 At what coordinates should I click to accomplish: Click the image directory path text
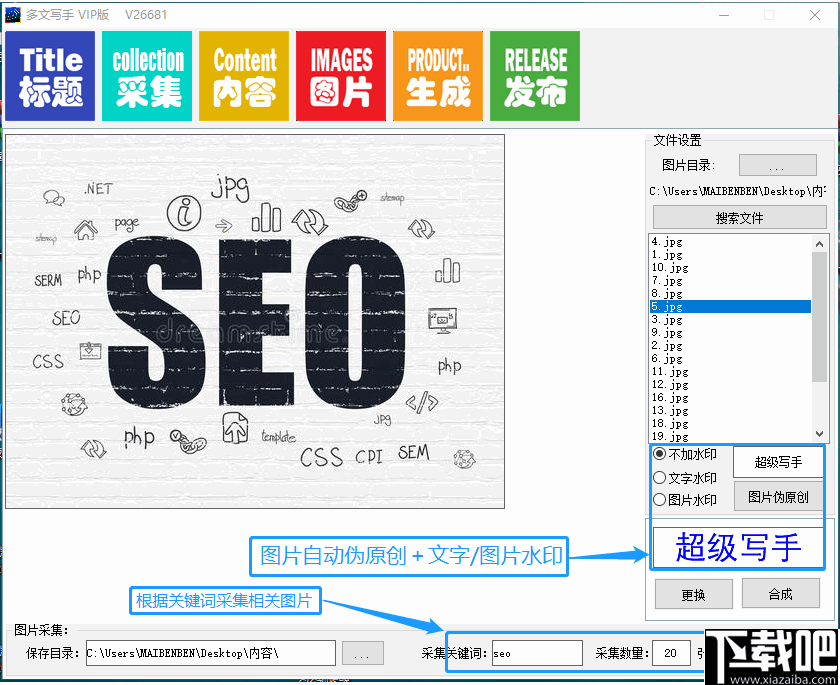click(738, 191)
